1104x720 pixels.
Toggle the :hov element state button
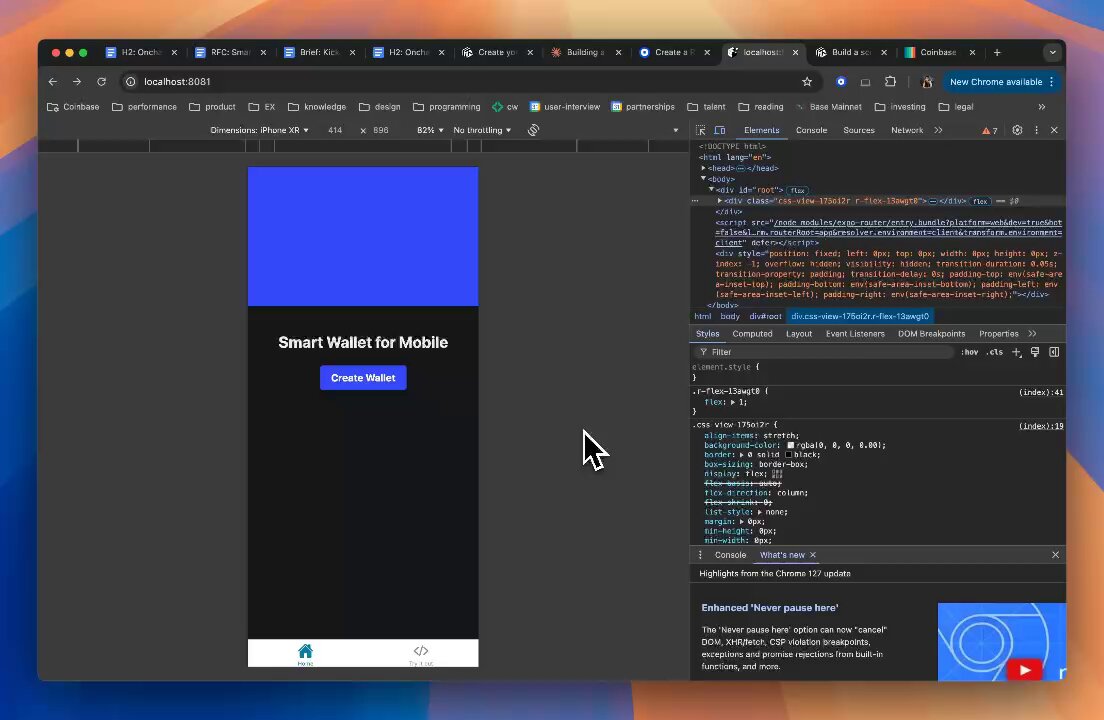pos(970,352)
